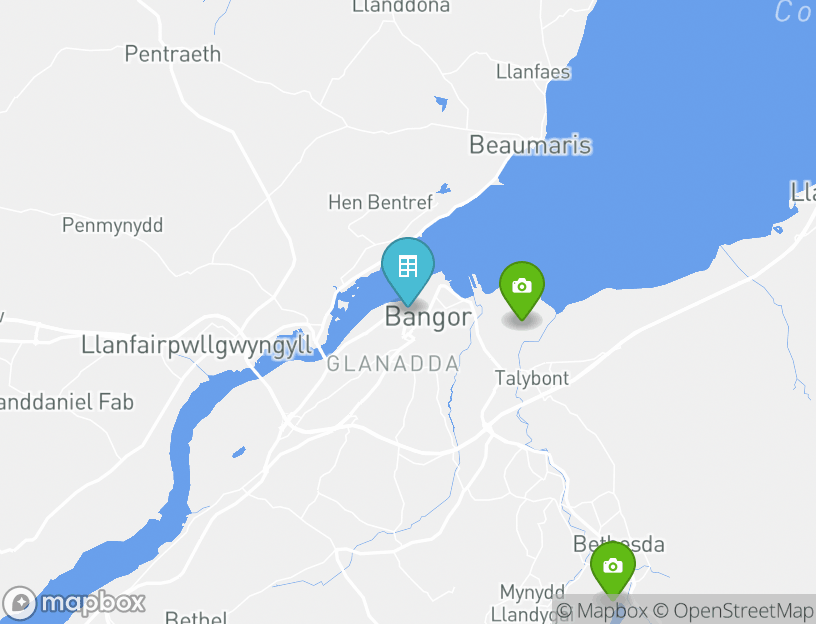Select the Glanadda district label
Screen dimensions: 816x624
coord(393,364)
